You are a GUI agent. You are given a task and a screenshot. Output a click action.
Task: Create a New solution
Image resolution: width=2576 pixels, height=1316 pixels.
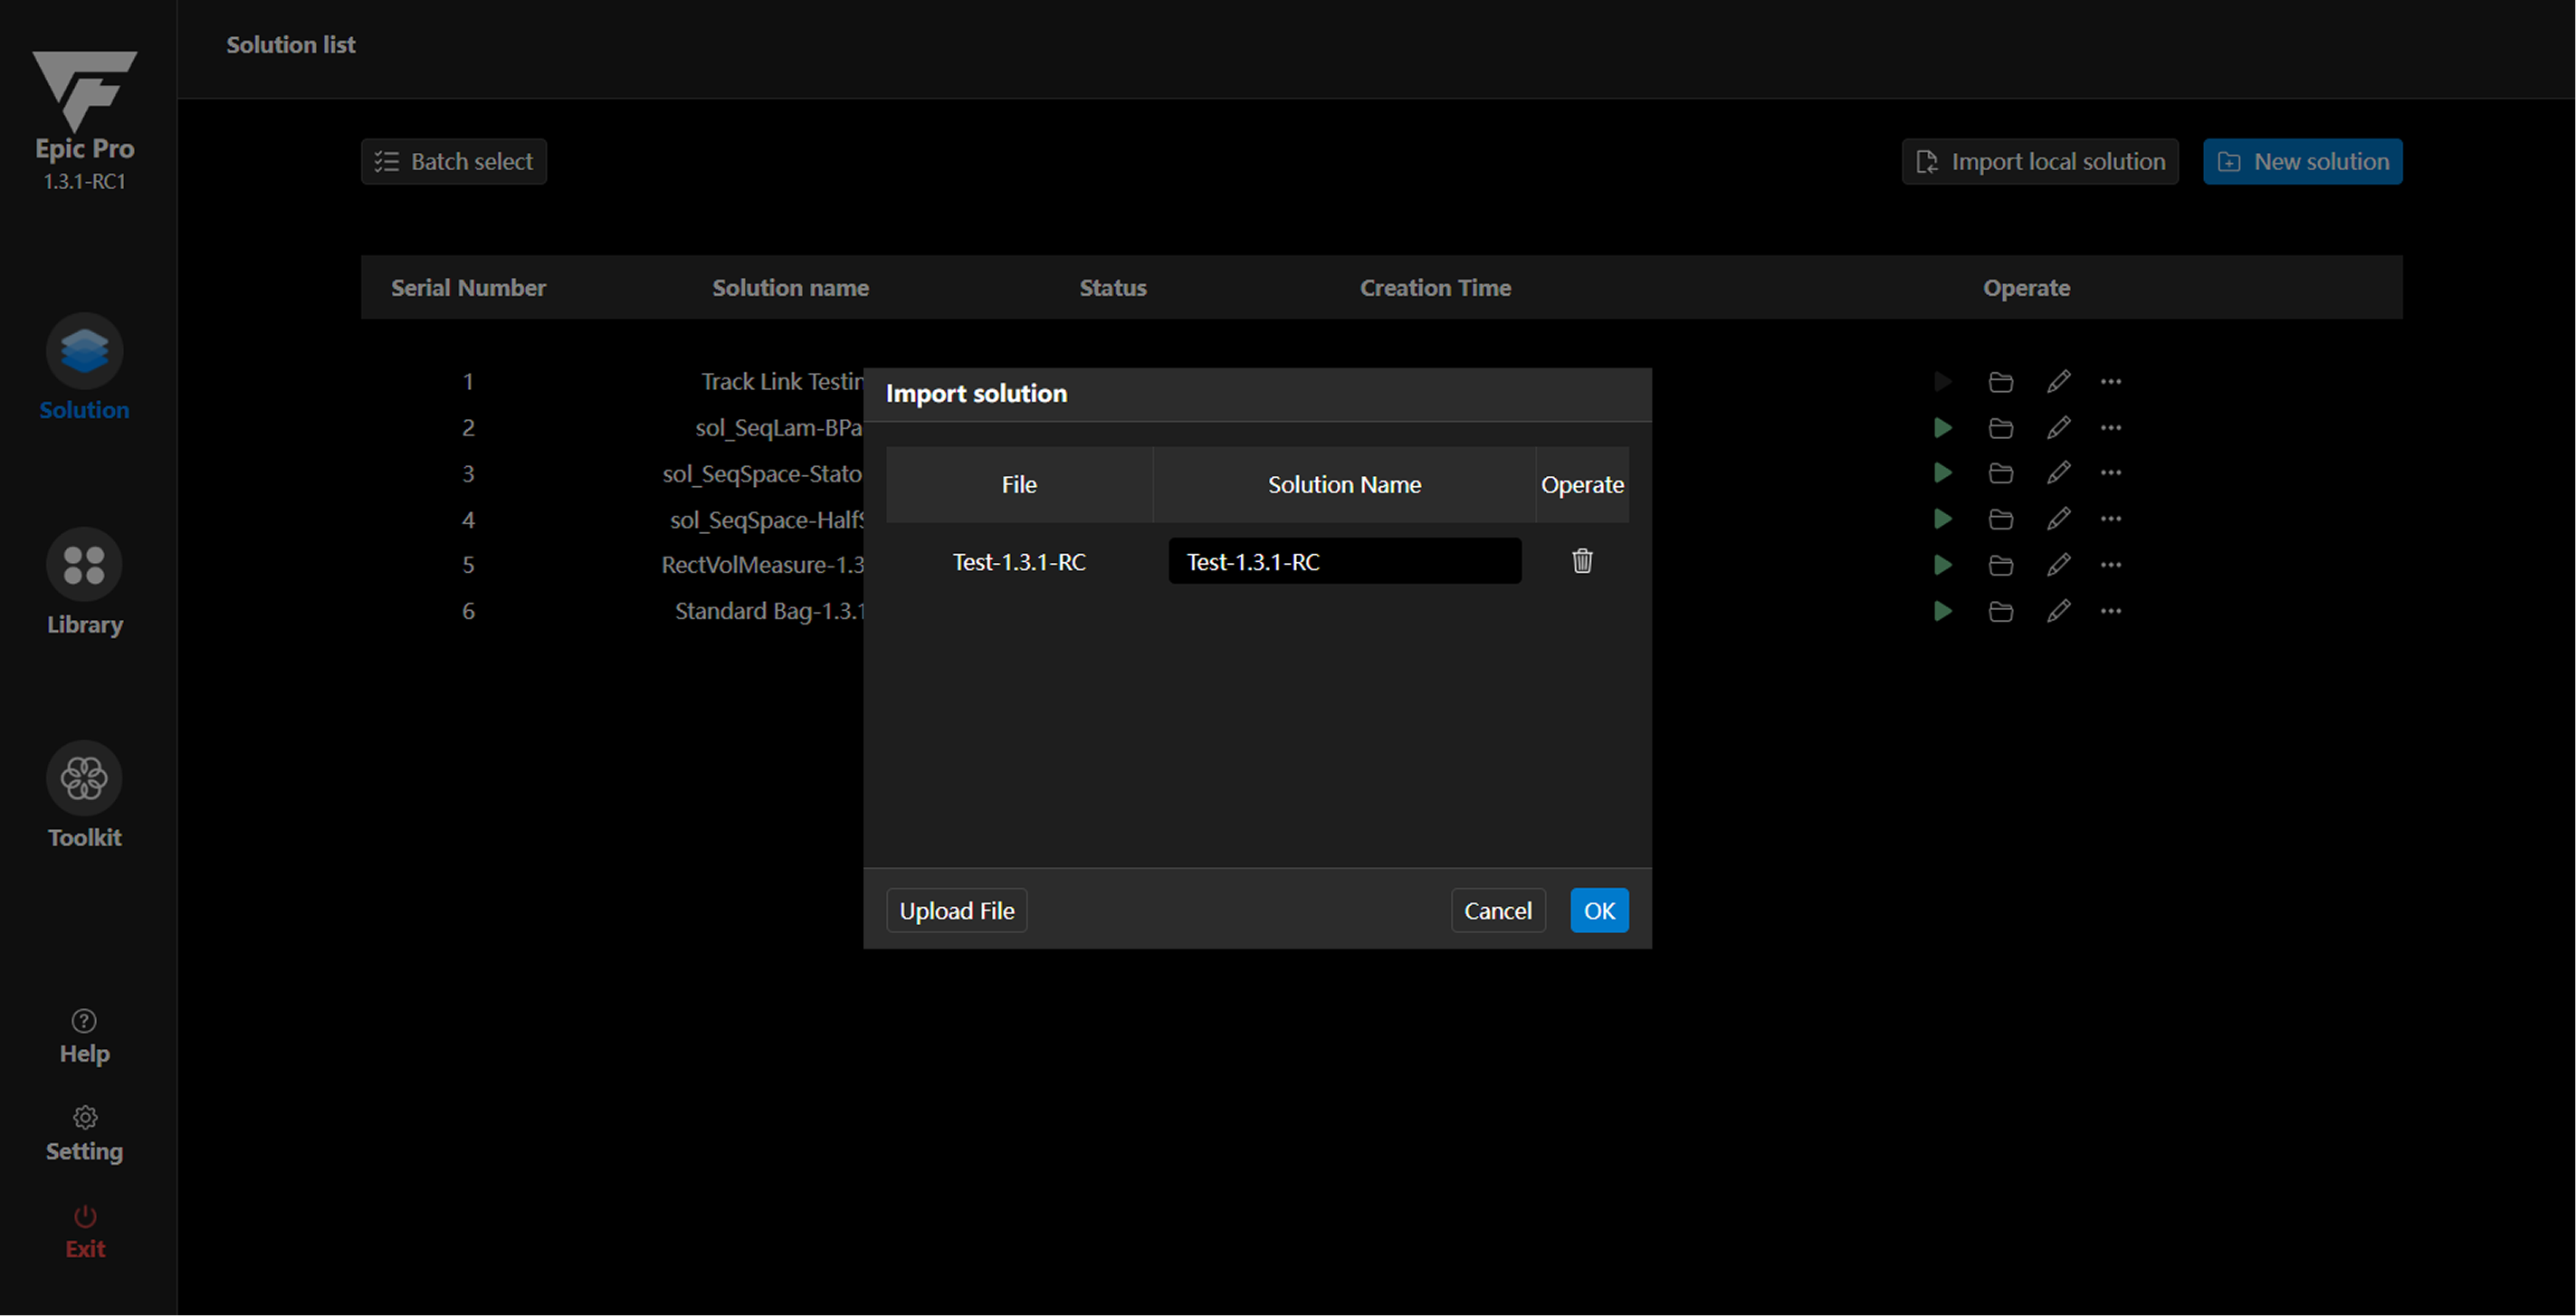tap(2301, 161)
